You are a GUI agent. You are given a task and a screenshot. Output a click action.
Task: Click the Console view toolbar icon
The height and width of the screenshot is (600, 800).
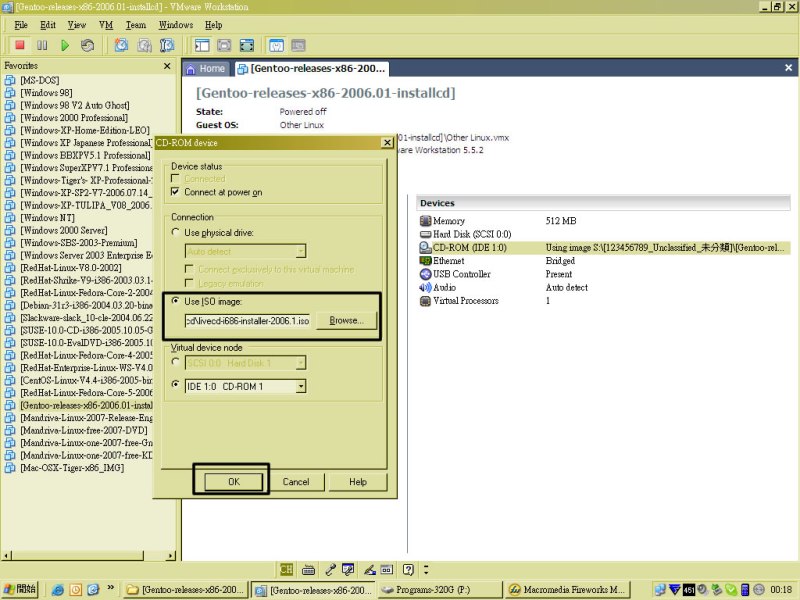298,45
